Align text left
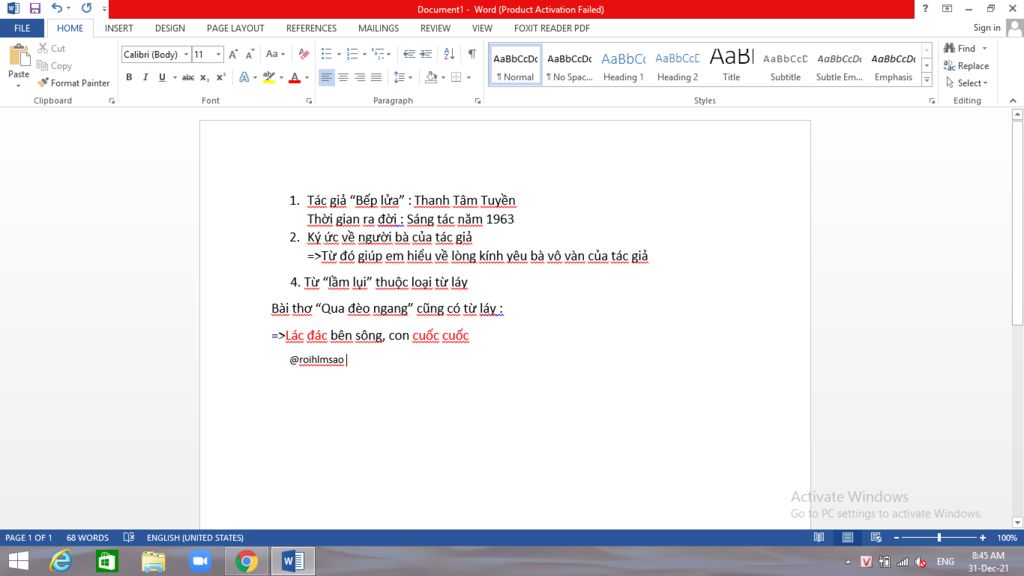 point(326,77)
